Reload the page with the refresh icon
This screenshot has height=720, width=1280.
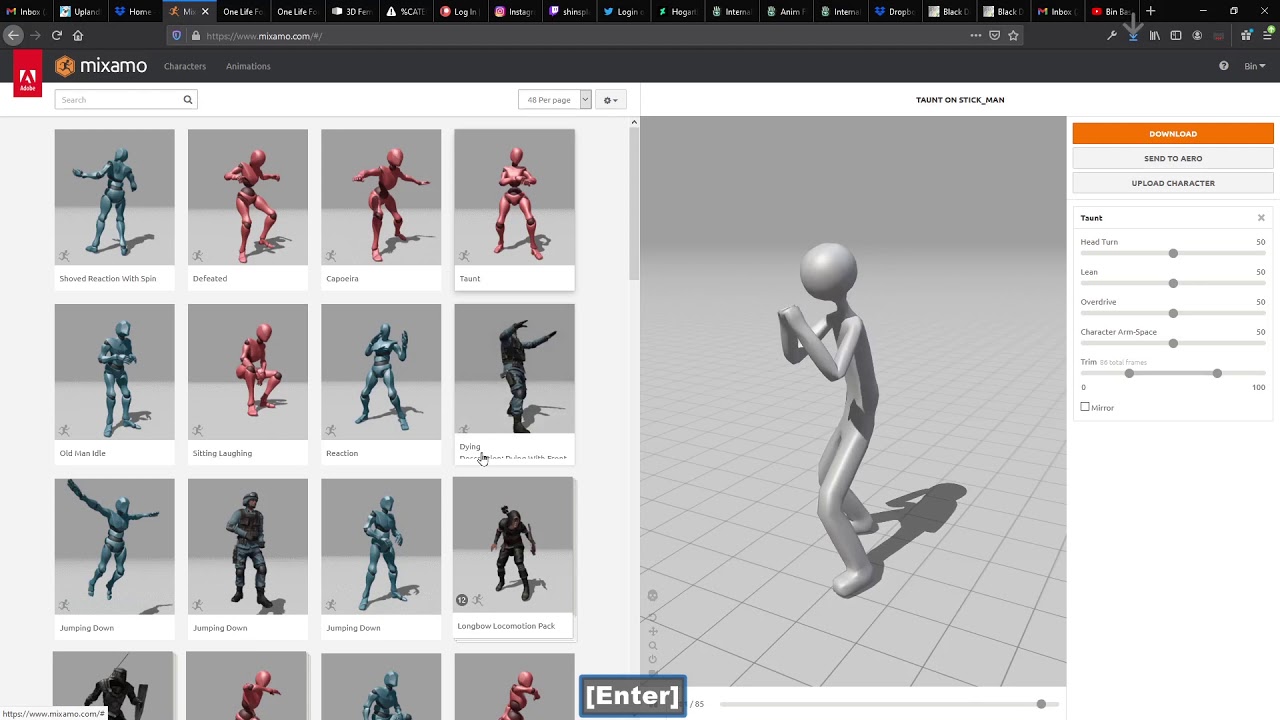(57, 36)
